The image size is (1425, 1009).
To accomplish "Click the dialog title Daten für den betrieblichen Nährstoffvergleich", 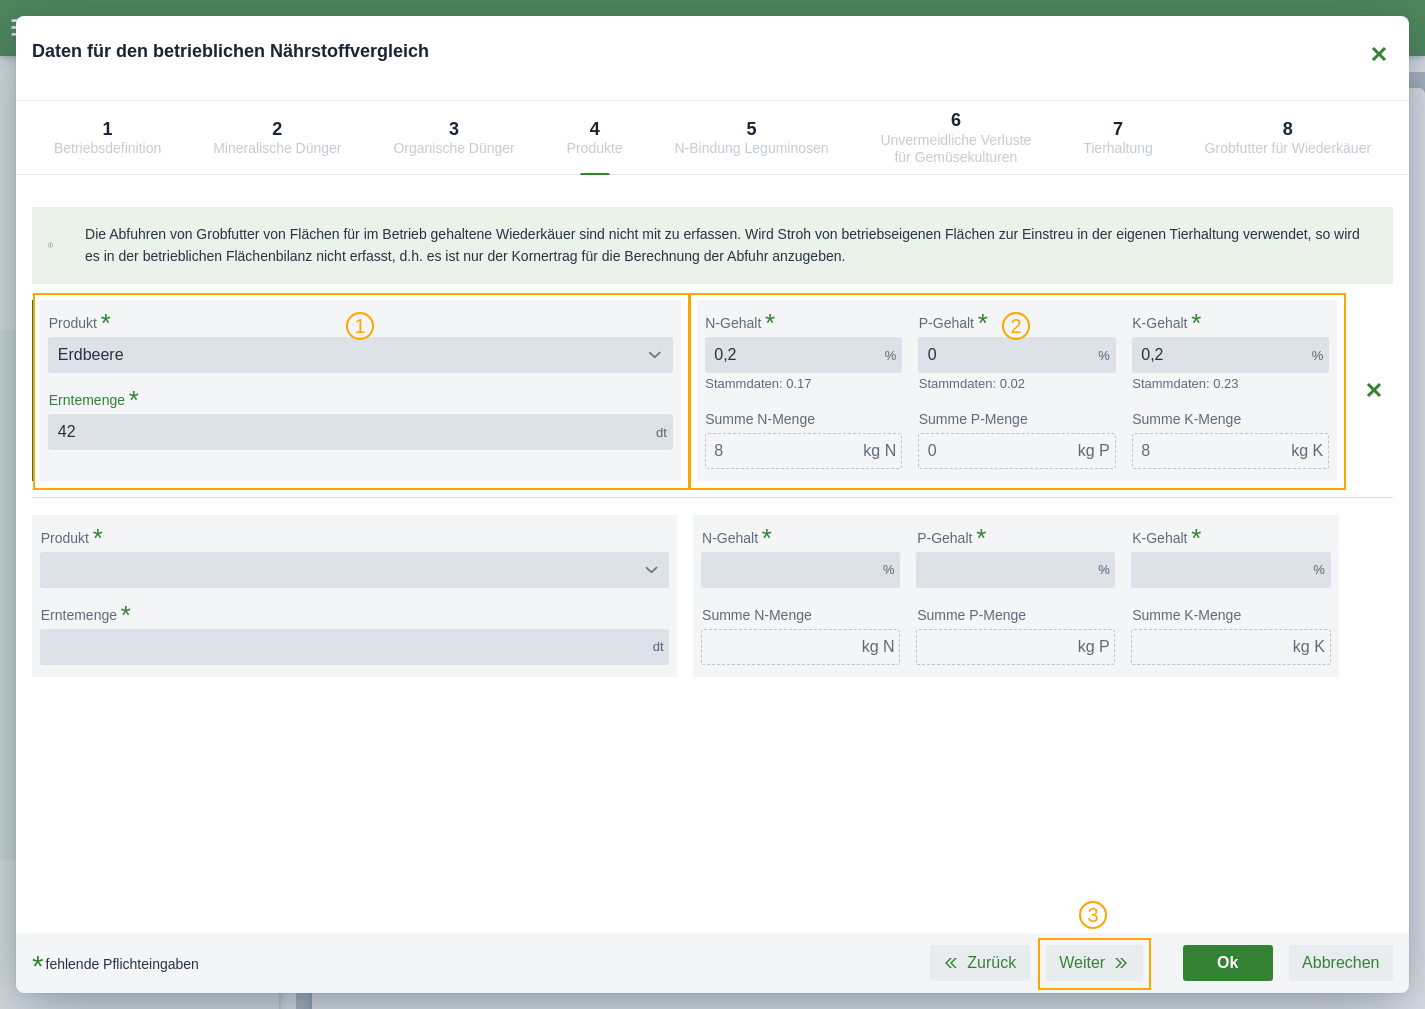I will click(230, 51).
